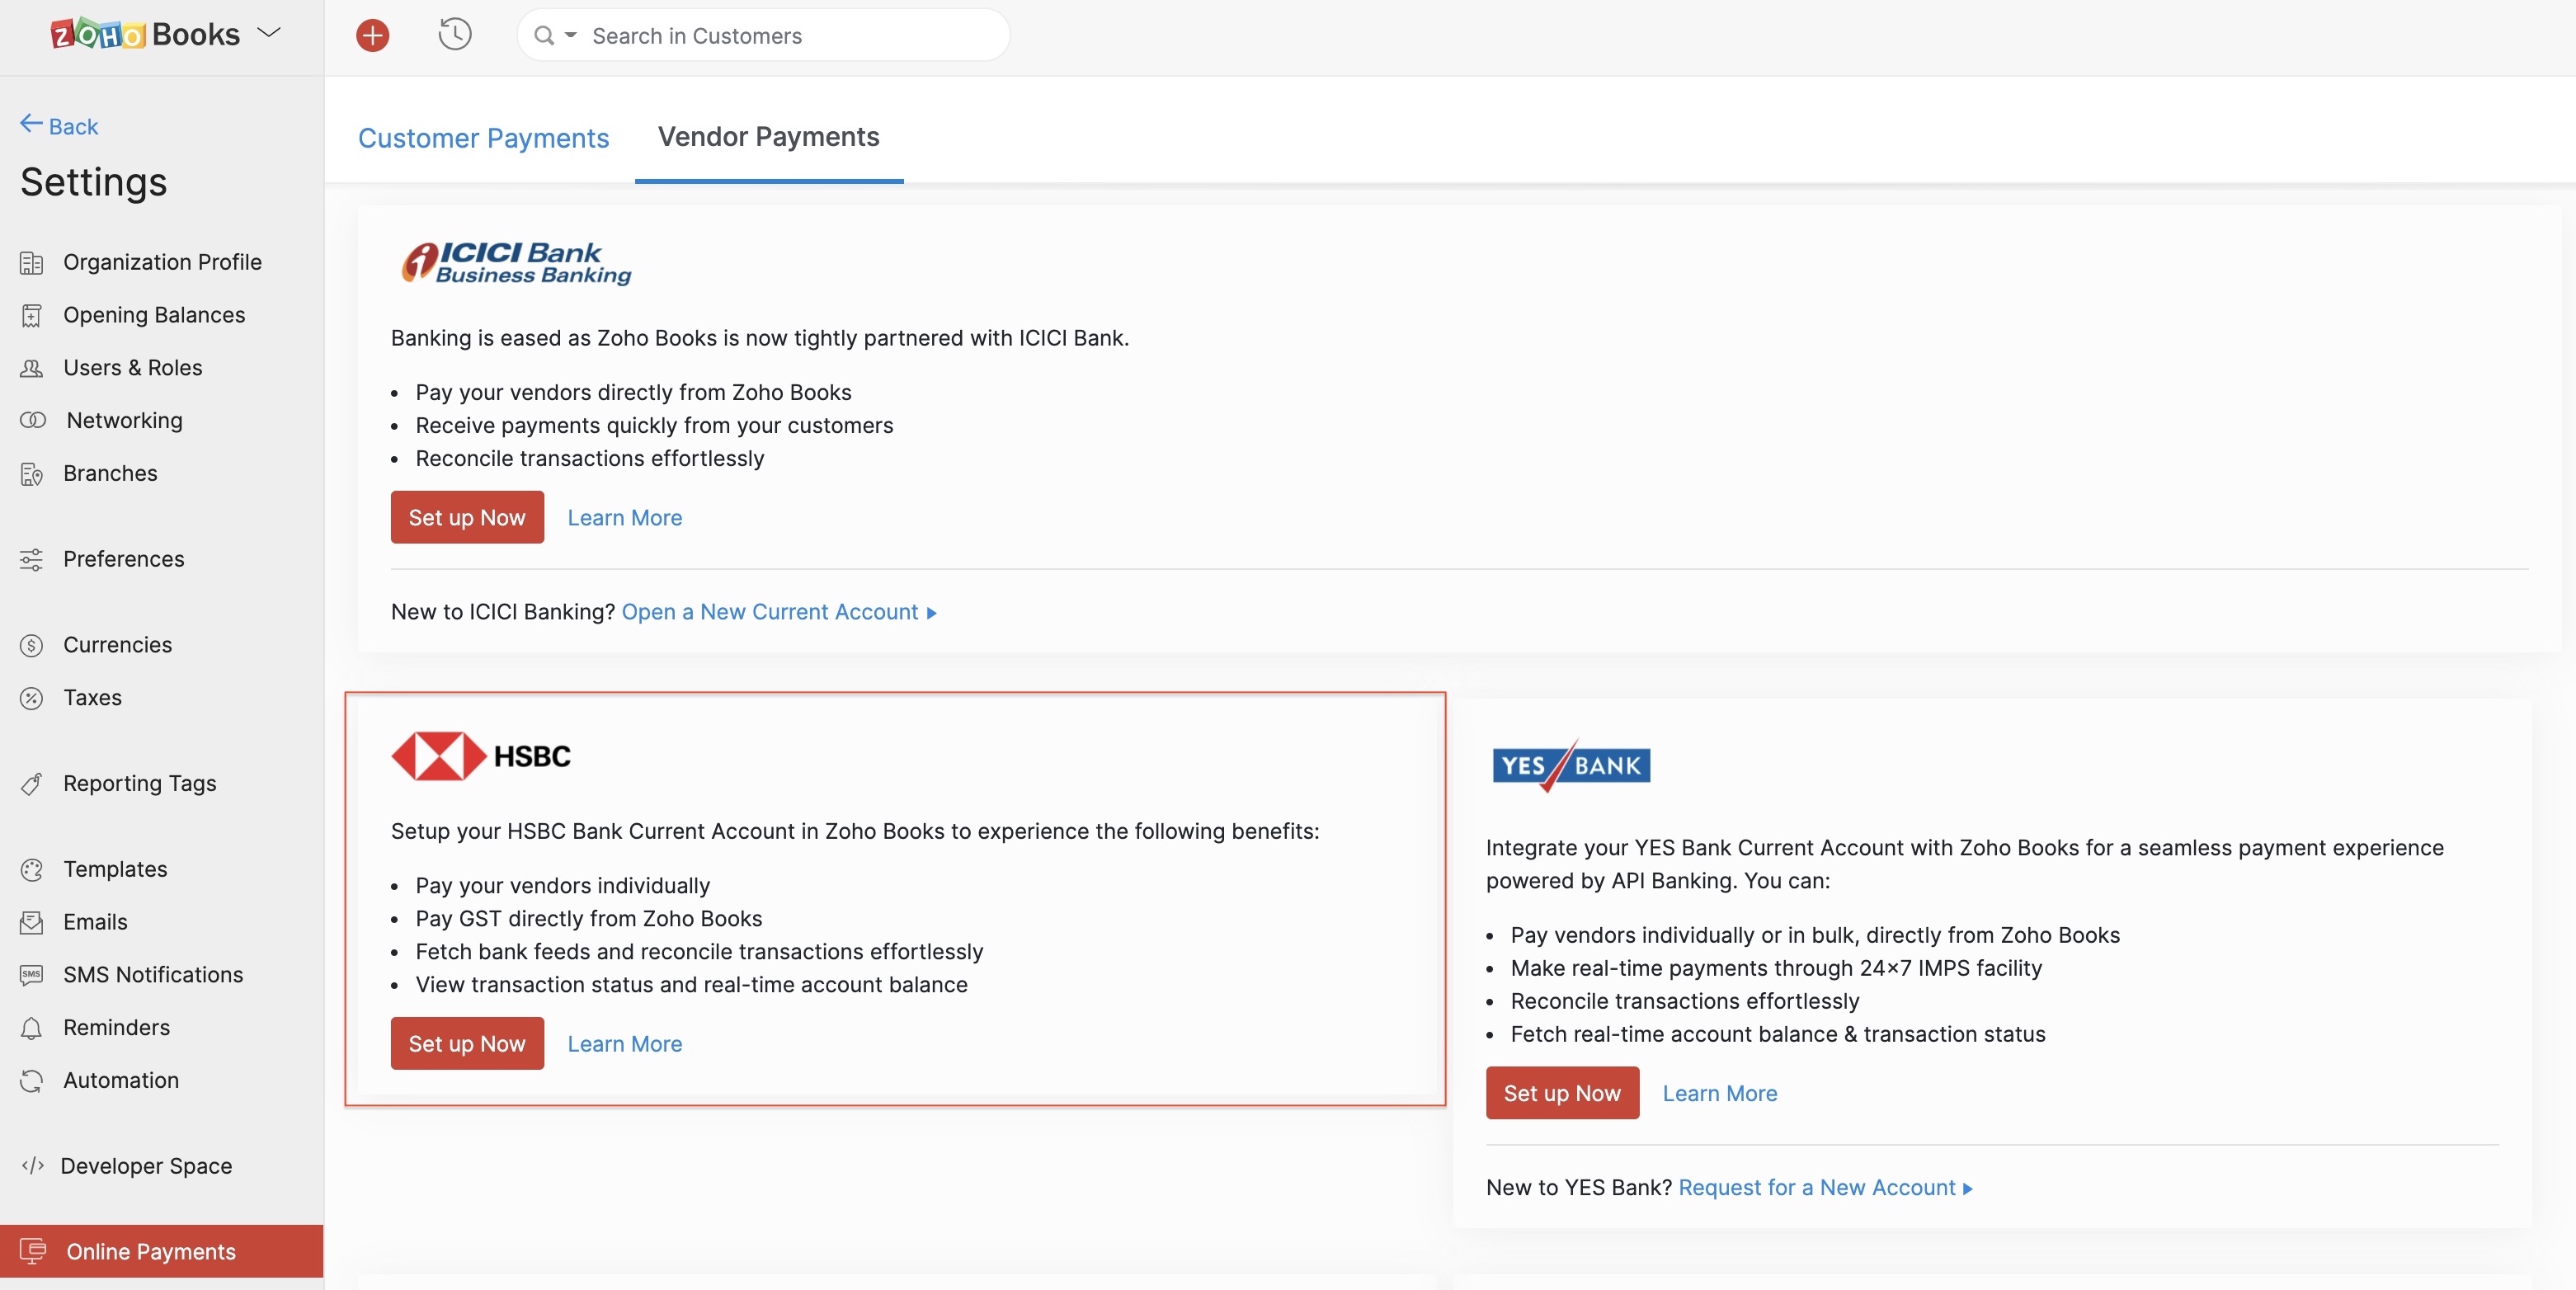
Task: Click the Templates palette icon
Action: (x=31, y=870)
